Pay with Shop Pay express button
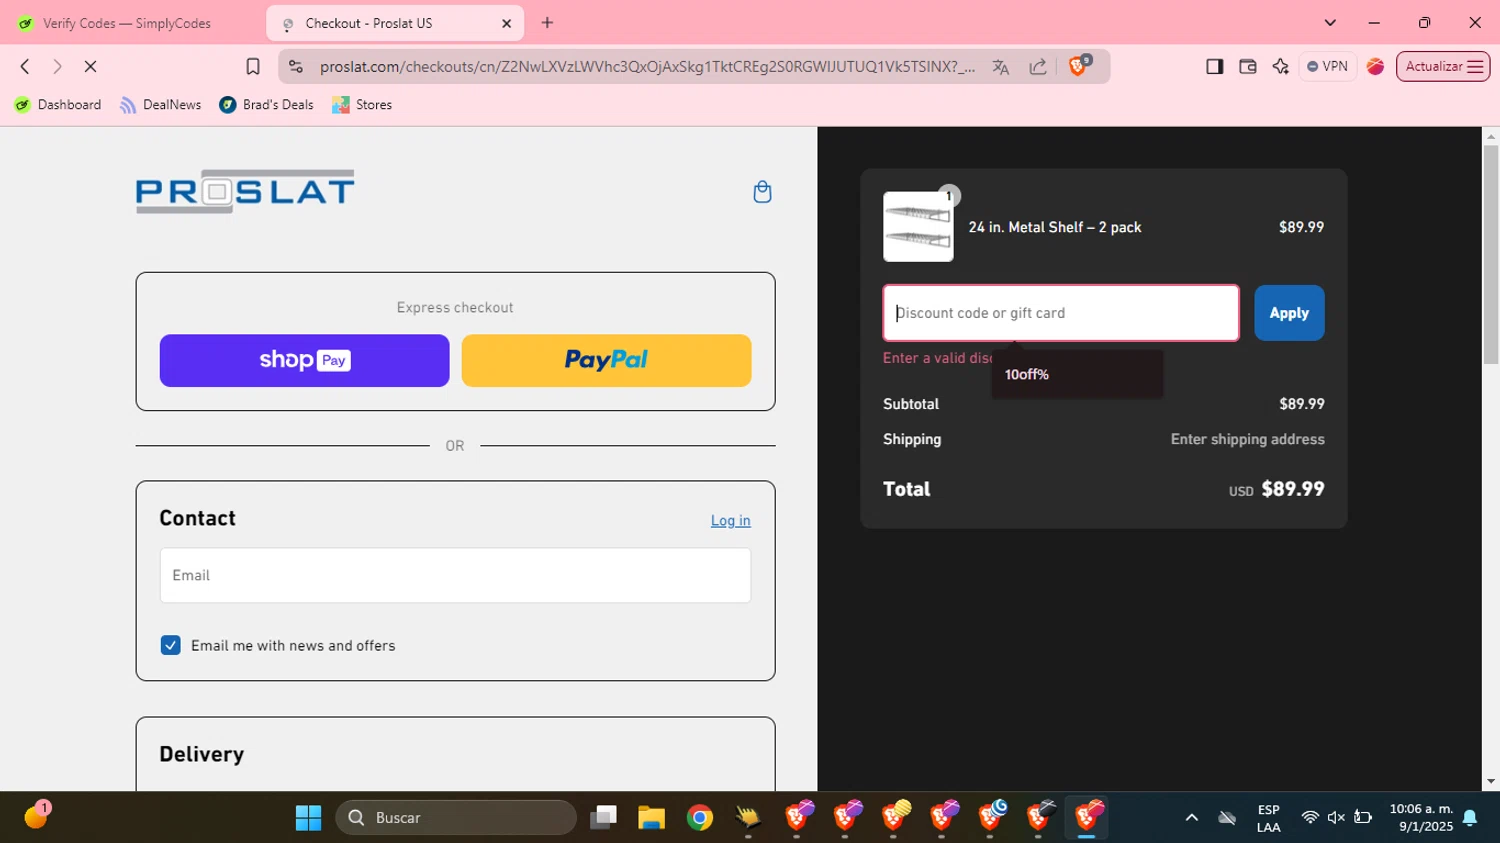This screenshot has width=1500, height=843. [304, 360]
